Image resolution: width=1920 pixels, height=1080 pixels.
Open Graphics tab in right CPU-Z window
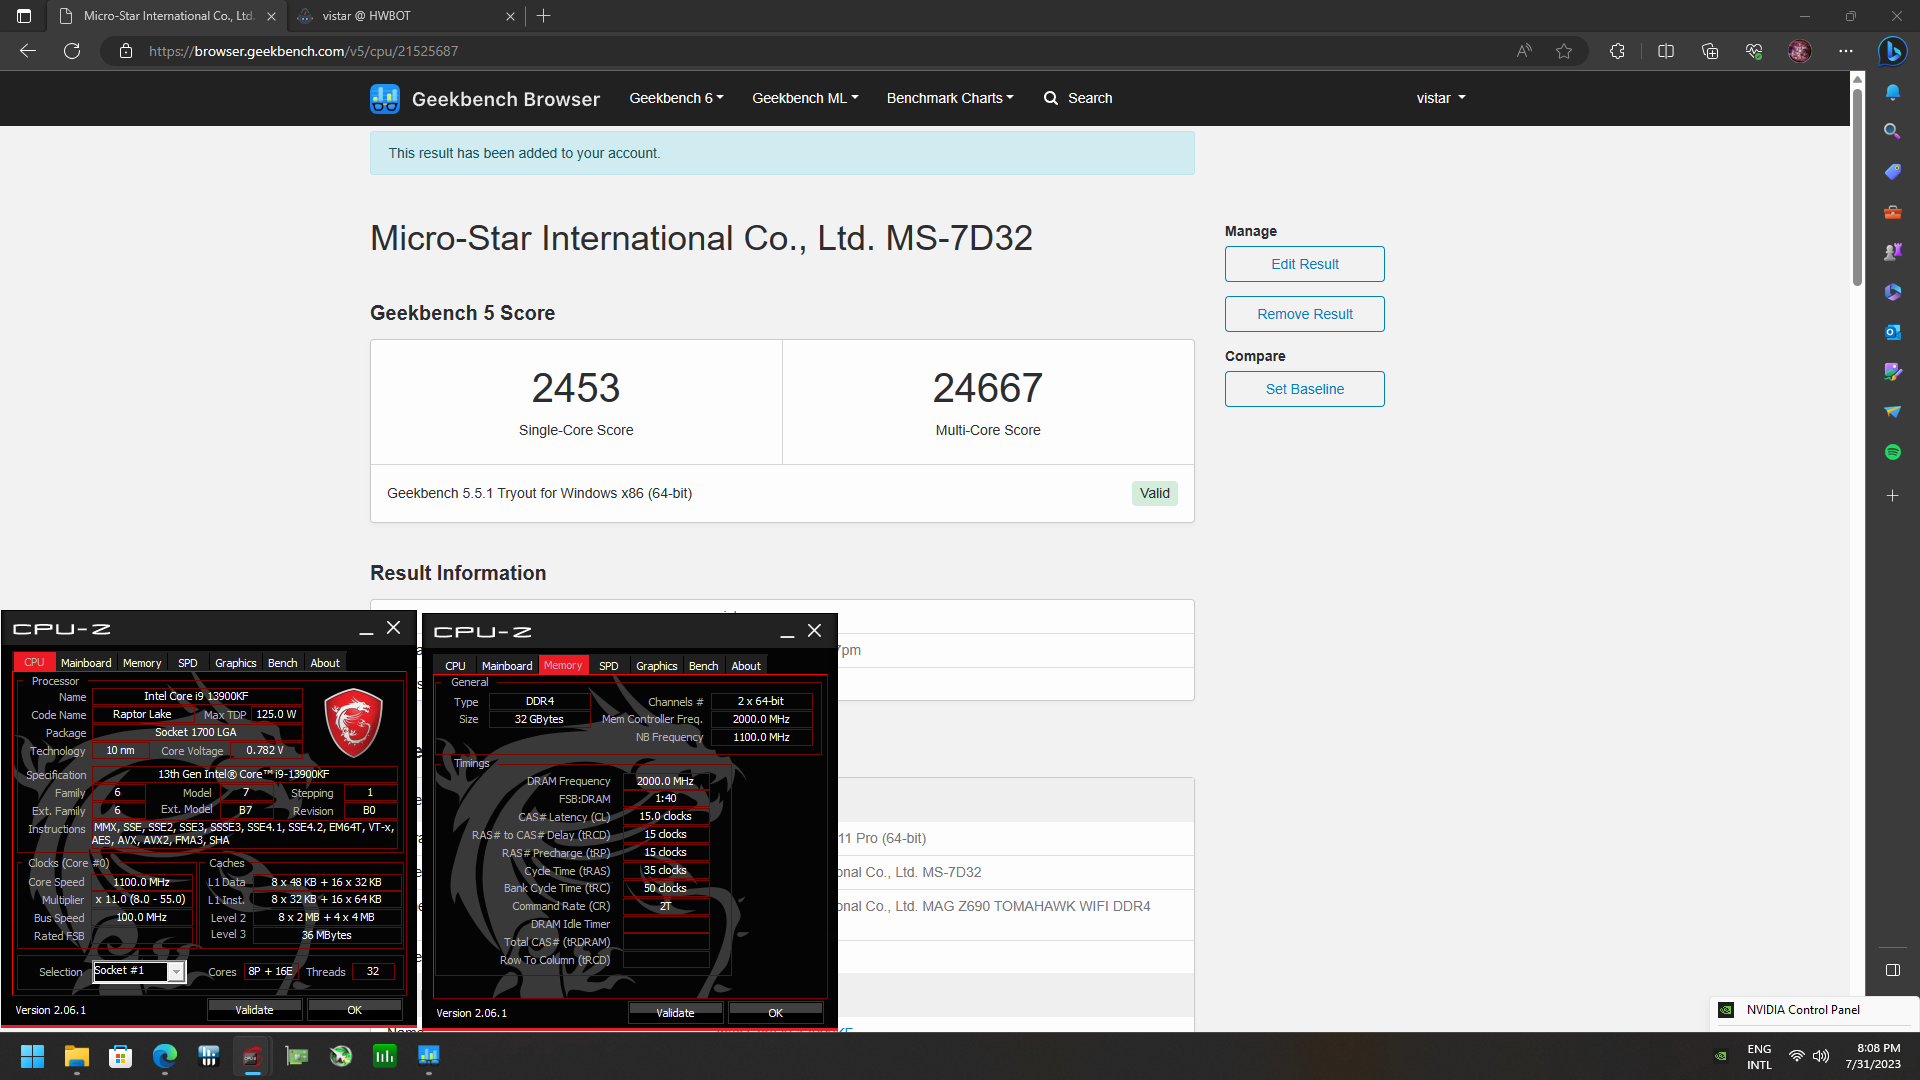[x=656, y=666]
